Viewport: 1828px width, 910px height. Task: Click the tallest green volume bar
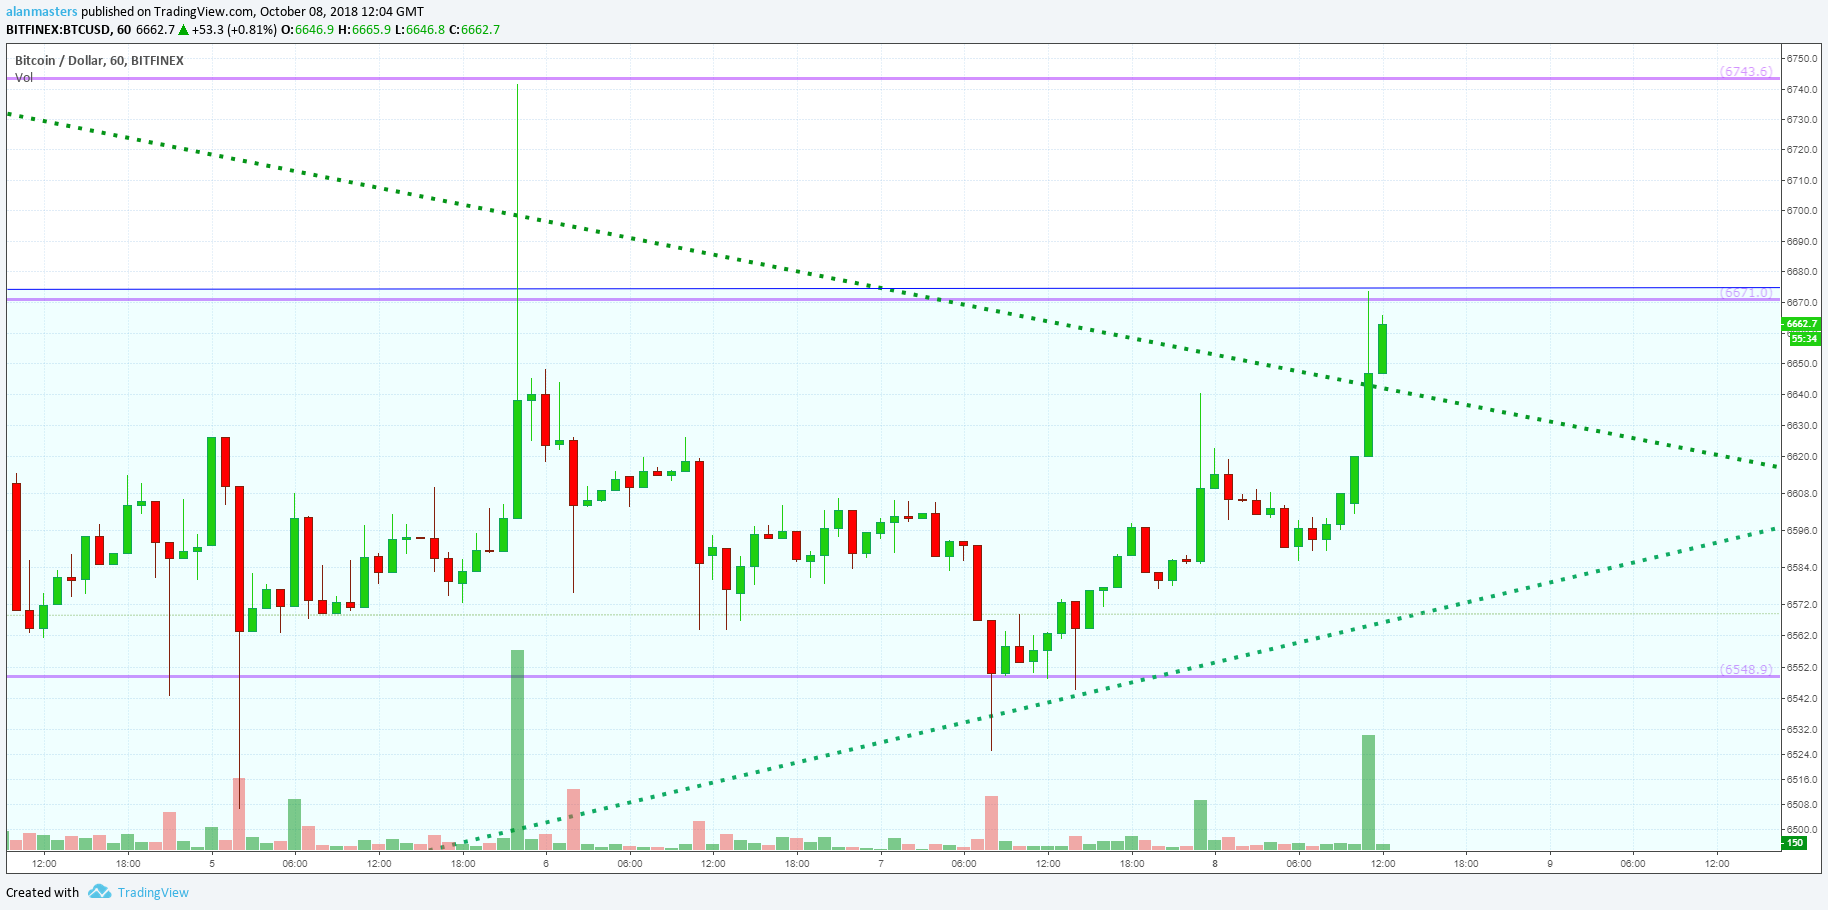pyautogui.click(x=517, y=750)
